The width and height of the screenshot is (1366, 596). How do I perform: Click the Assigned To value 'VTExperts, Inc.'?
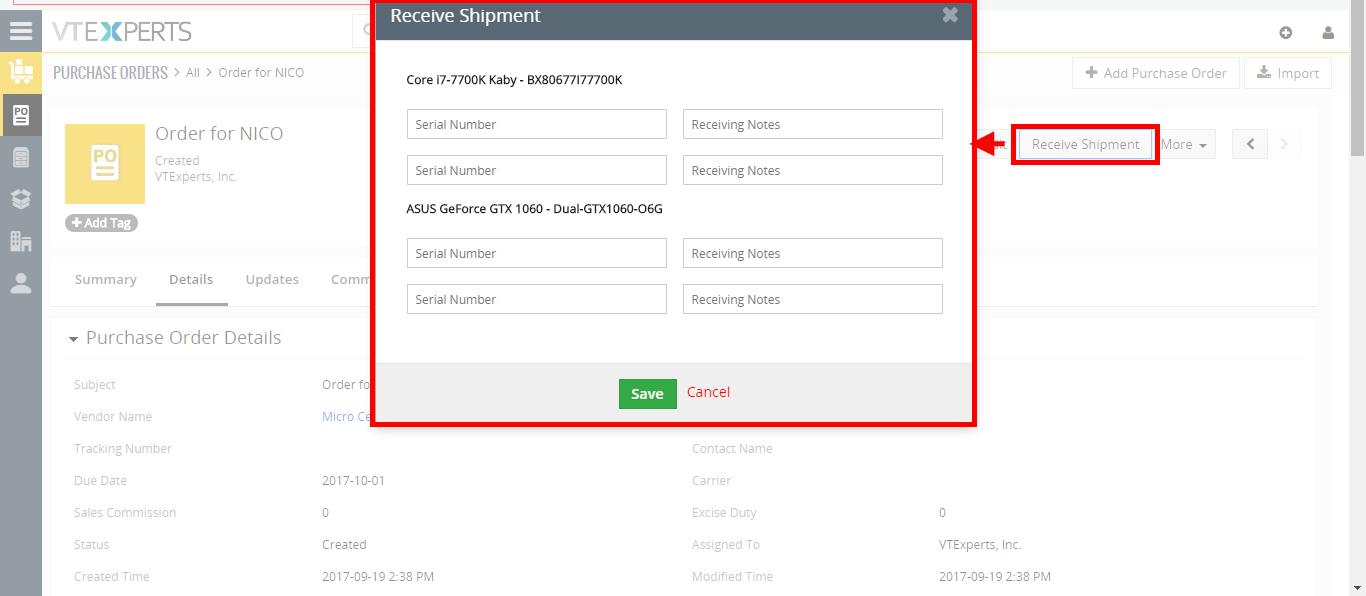tap(980, 545)
